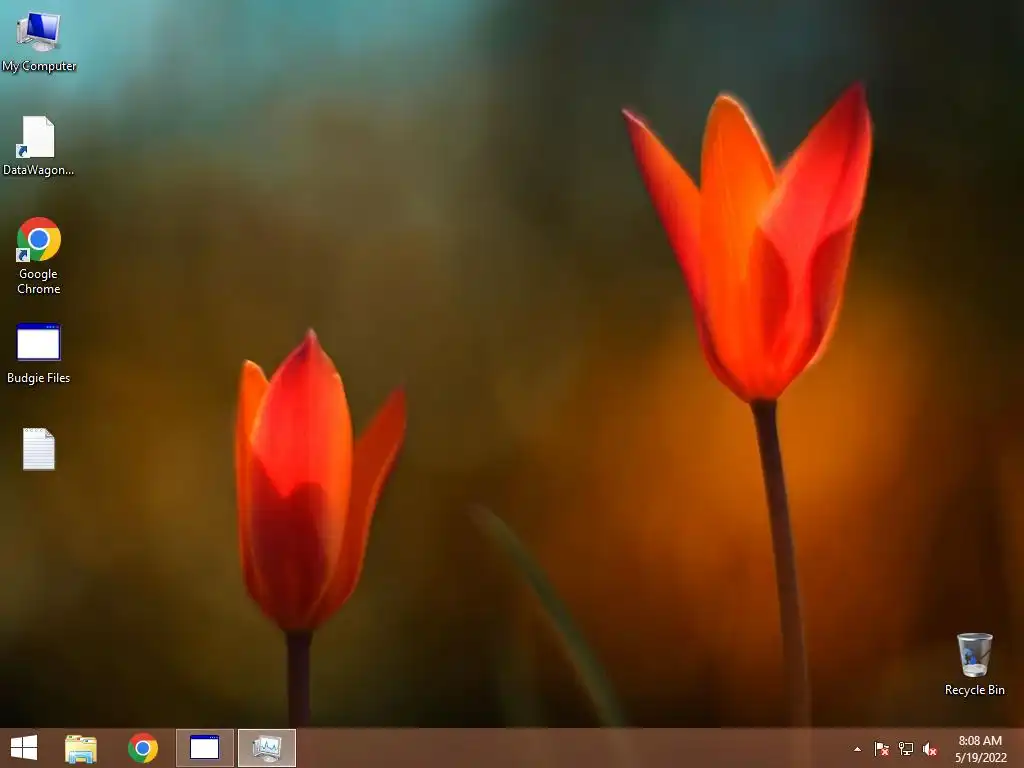The width and height of the screenshot is (1024, 768).
Task: Open the Windows Start button
Action: 24,748
